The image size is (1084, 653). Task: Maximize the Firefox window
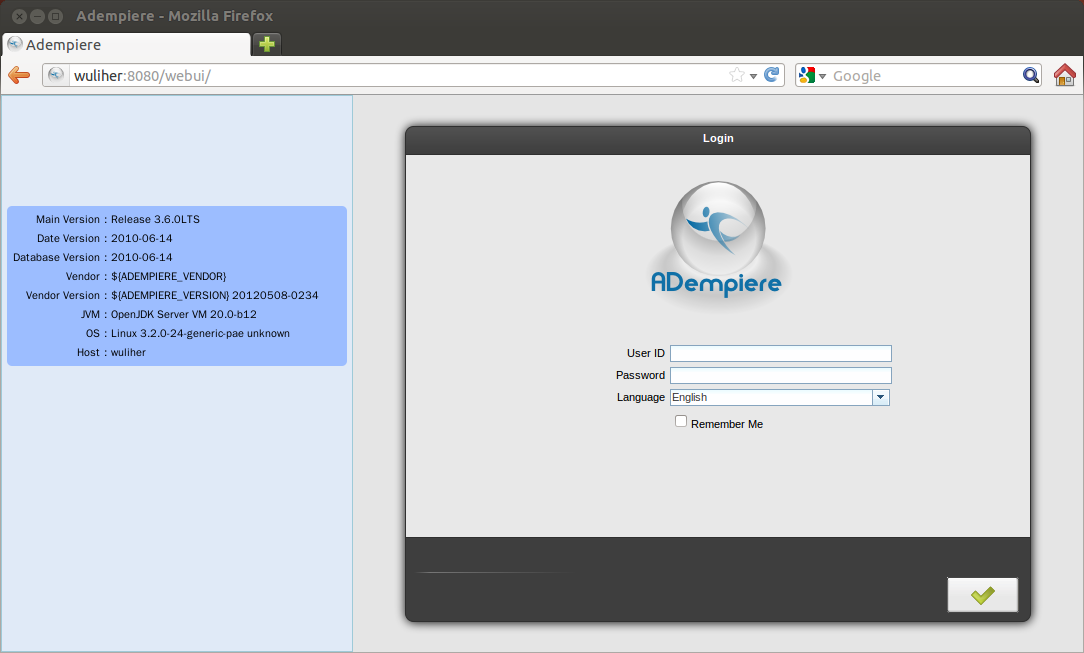pyautogui.click(x=55, y=16)
